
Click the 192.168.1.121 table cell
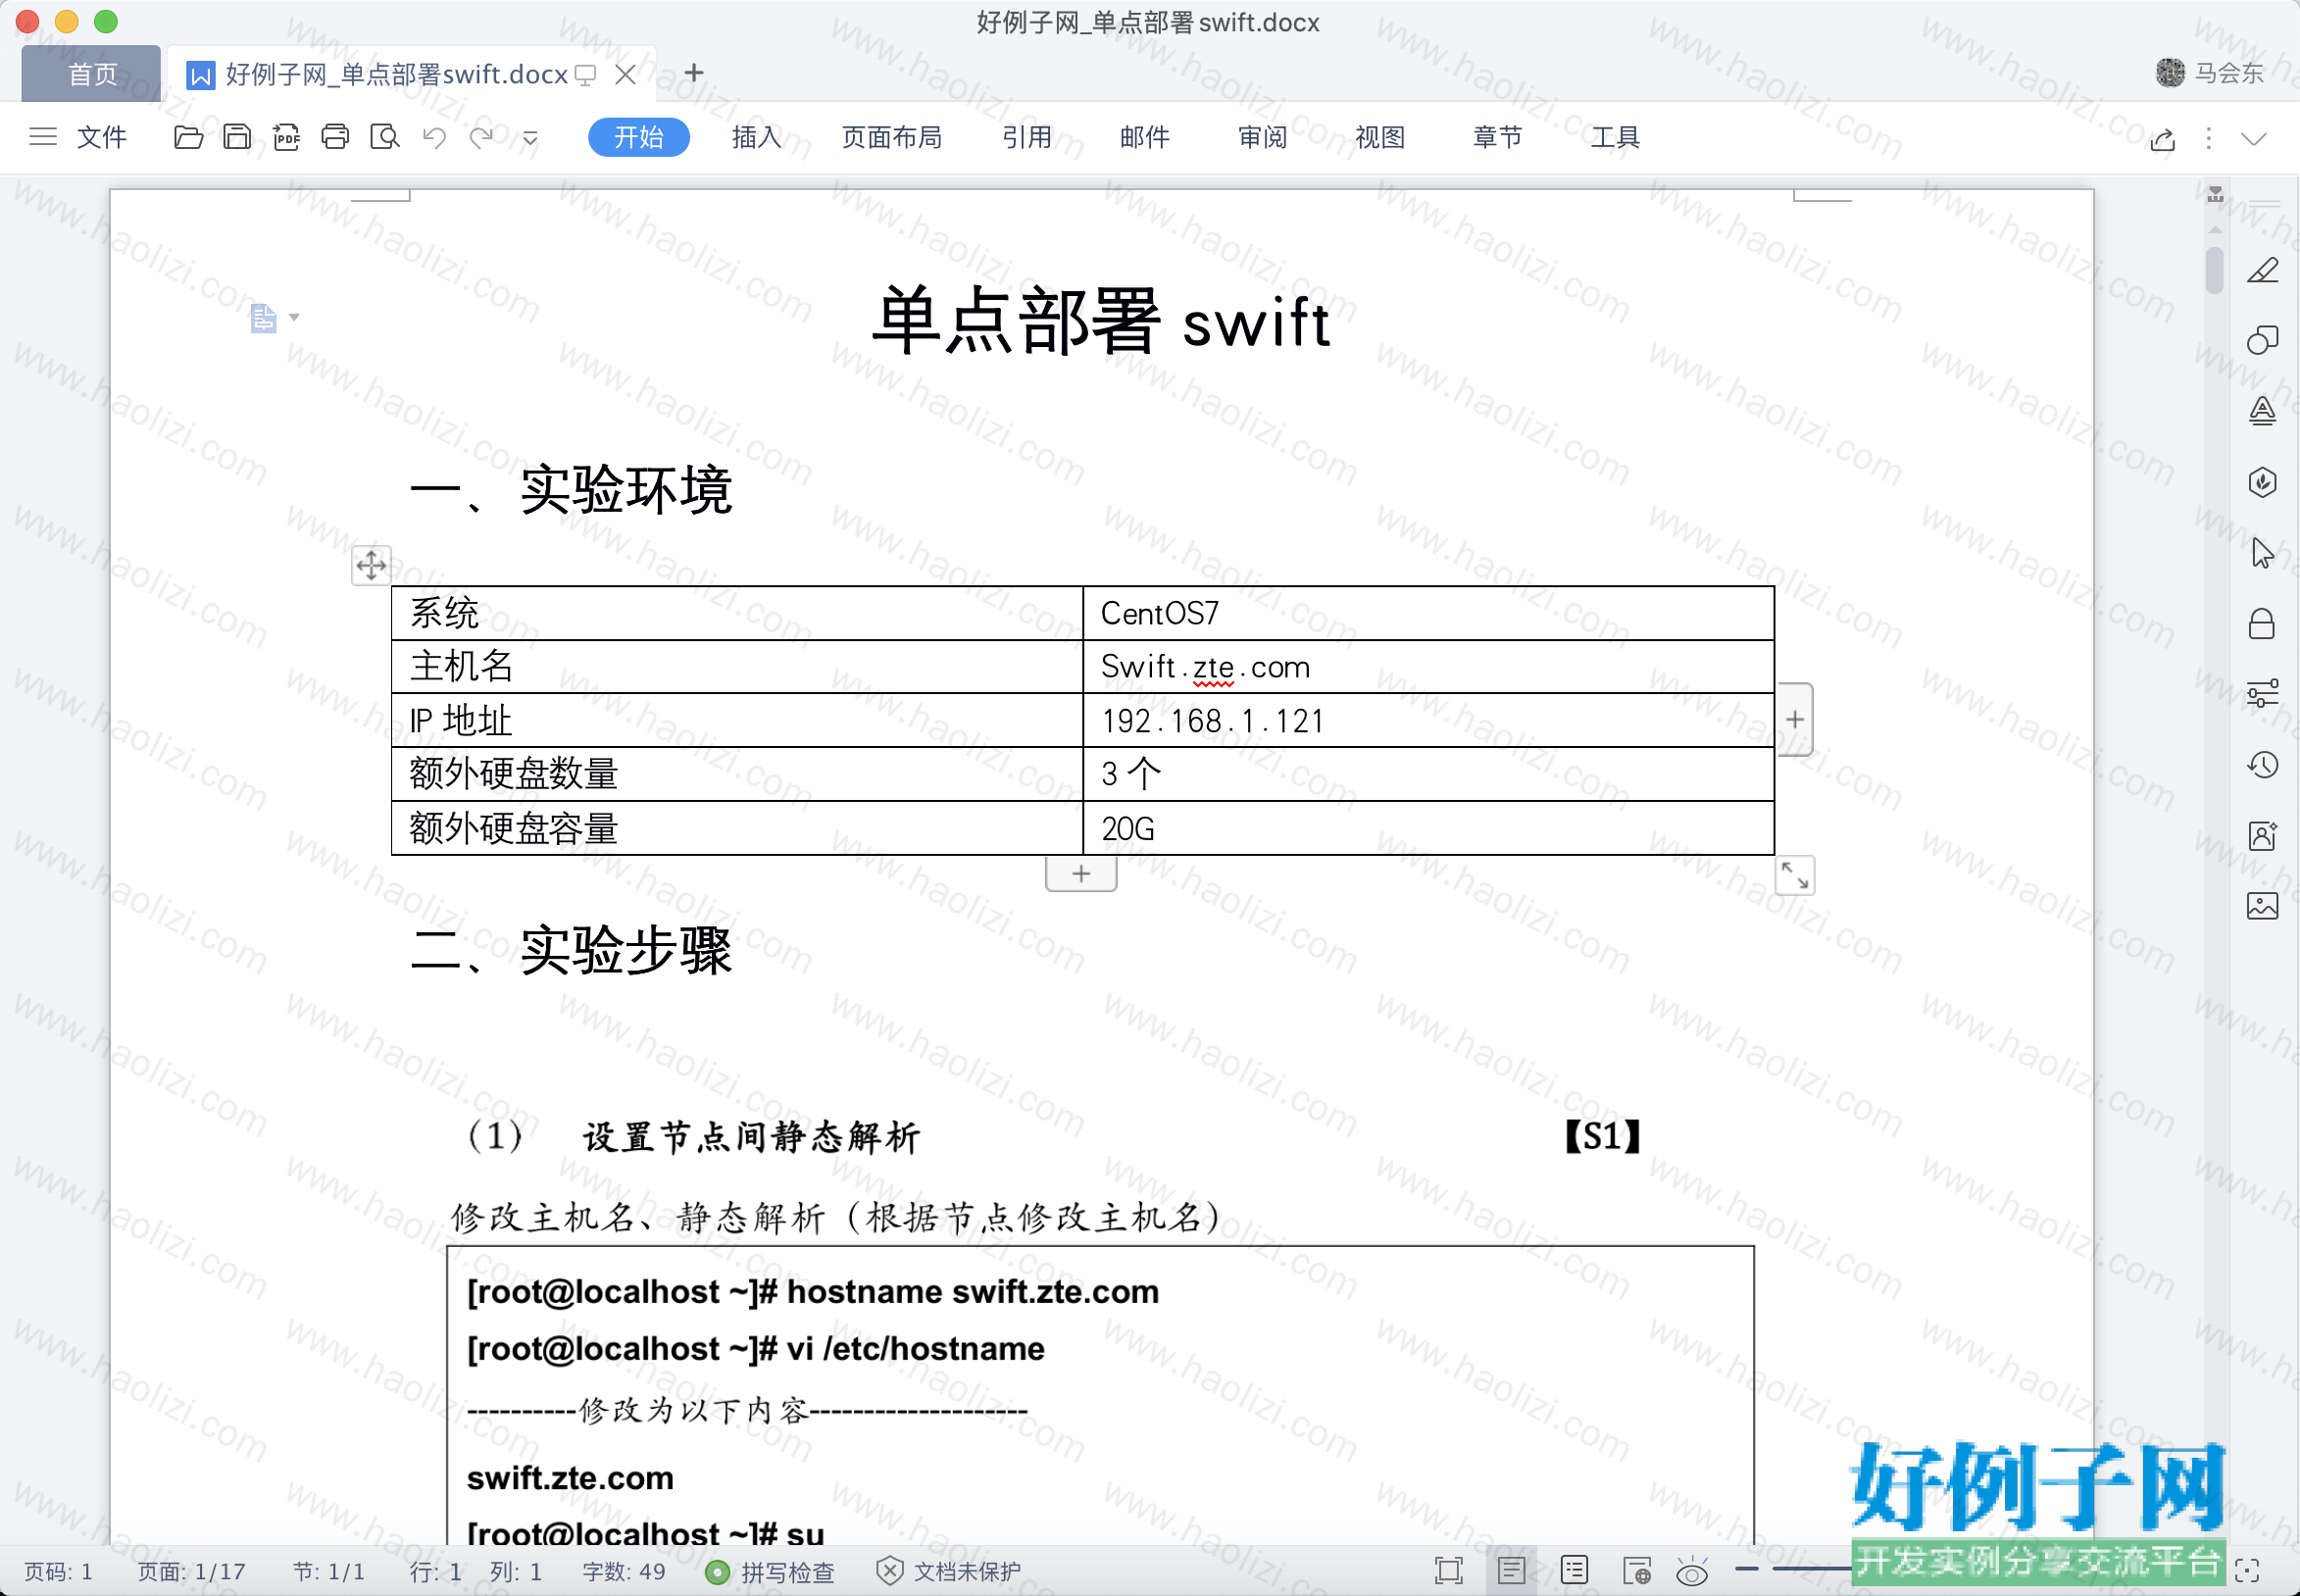(x=1428, y=720)
